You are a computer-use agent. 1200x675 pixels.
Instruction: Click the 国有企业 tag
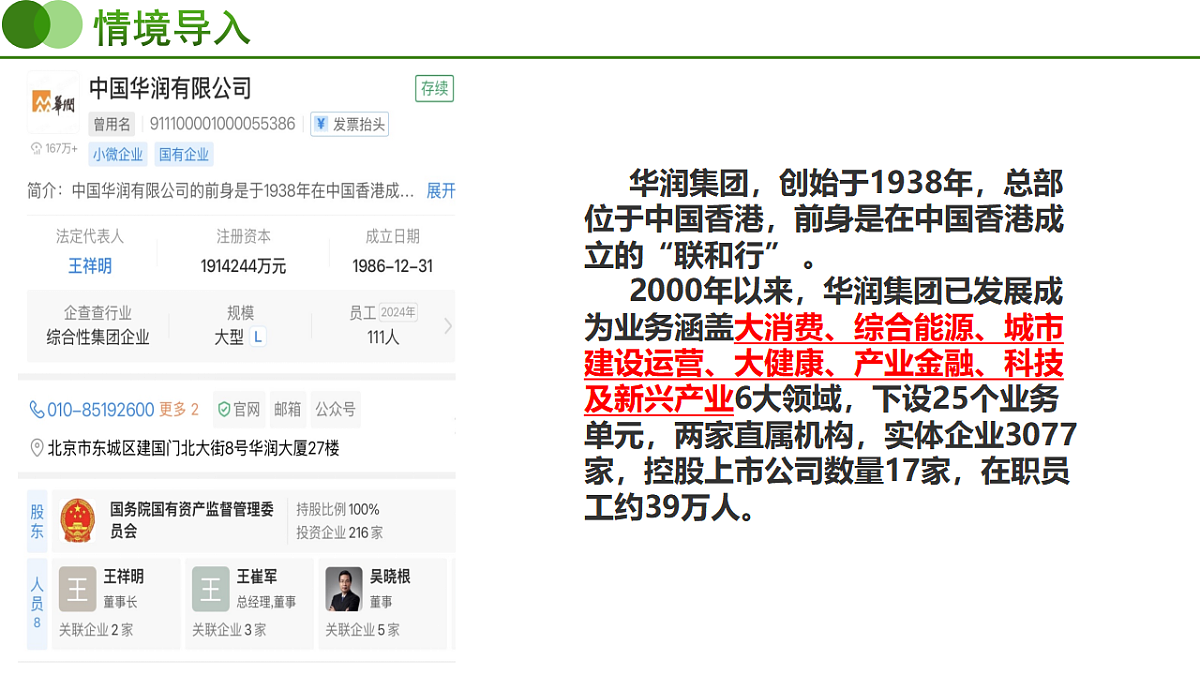184,154
